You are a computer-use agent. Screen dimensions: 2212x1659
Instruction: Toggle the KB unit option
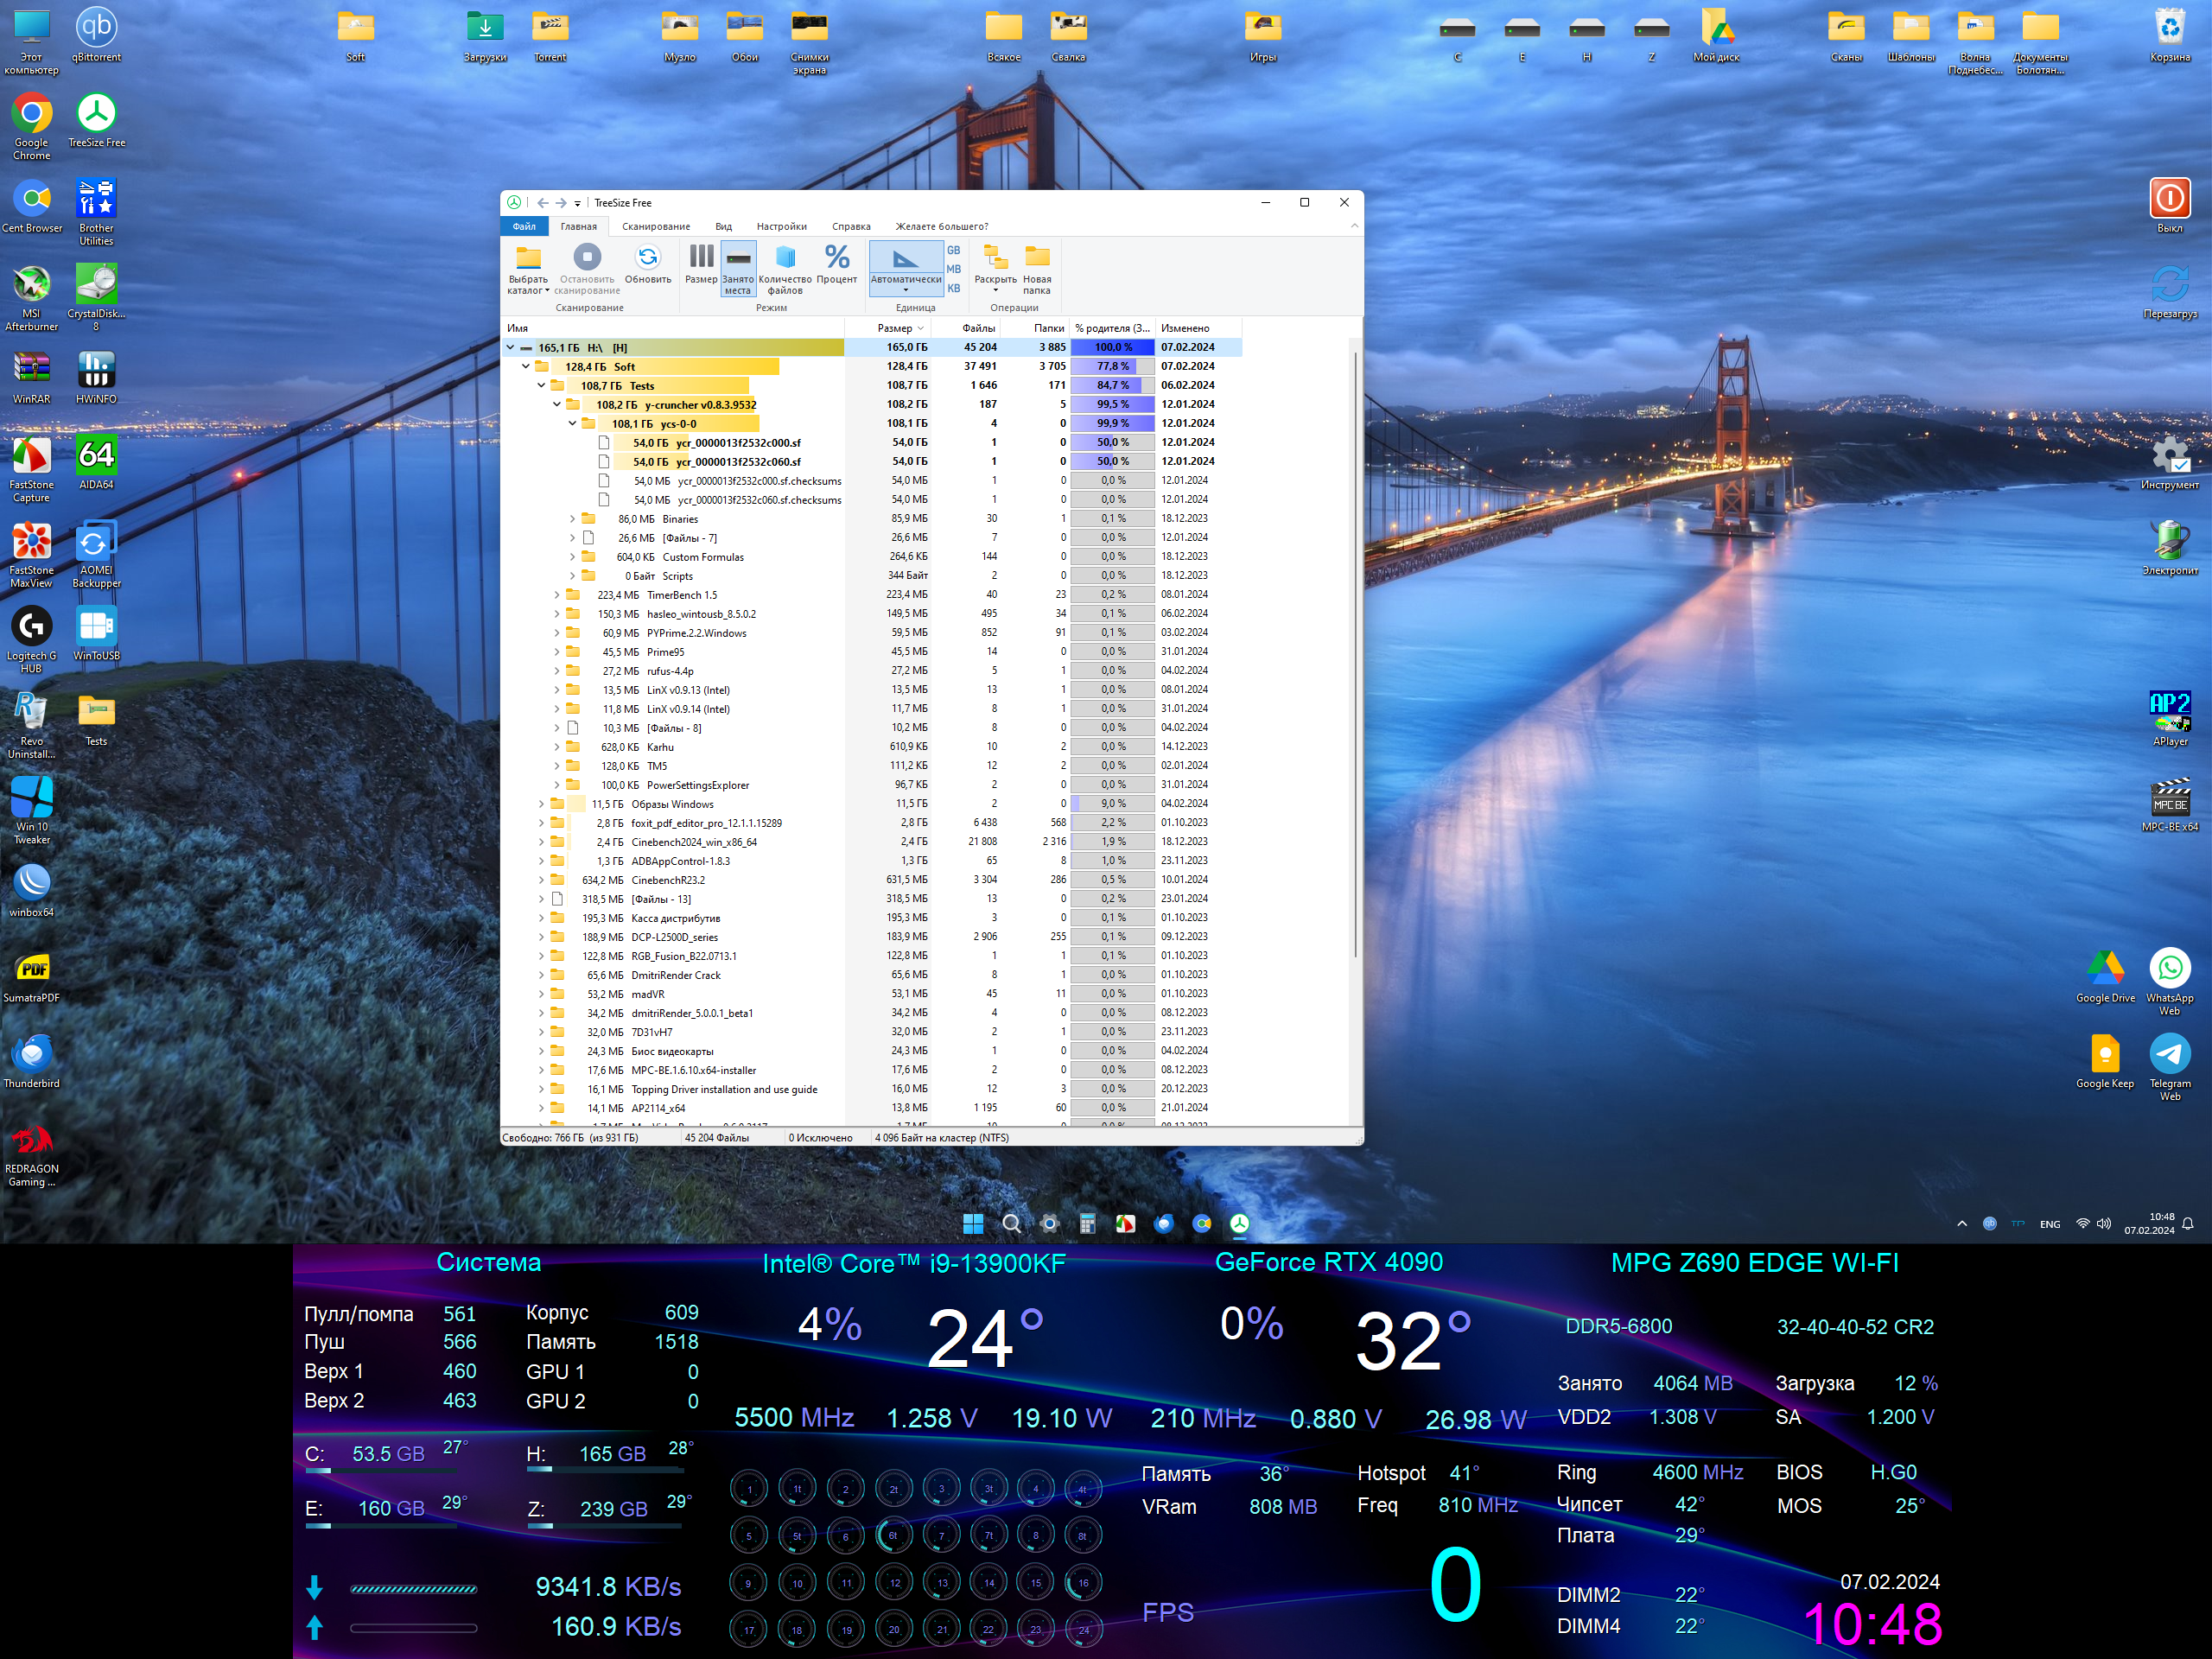pyautogui.click(x=953, y=288)
